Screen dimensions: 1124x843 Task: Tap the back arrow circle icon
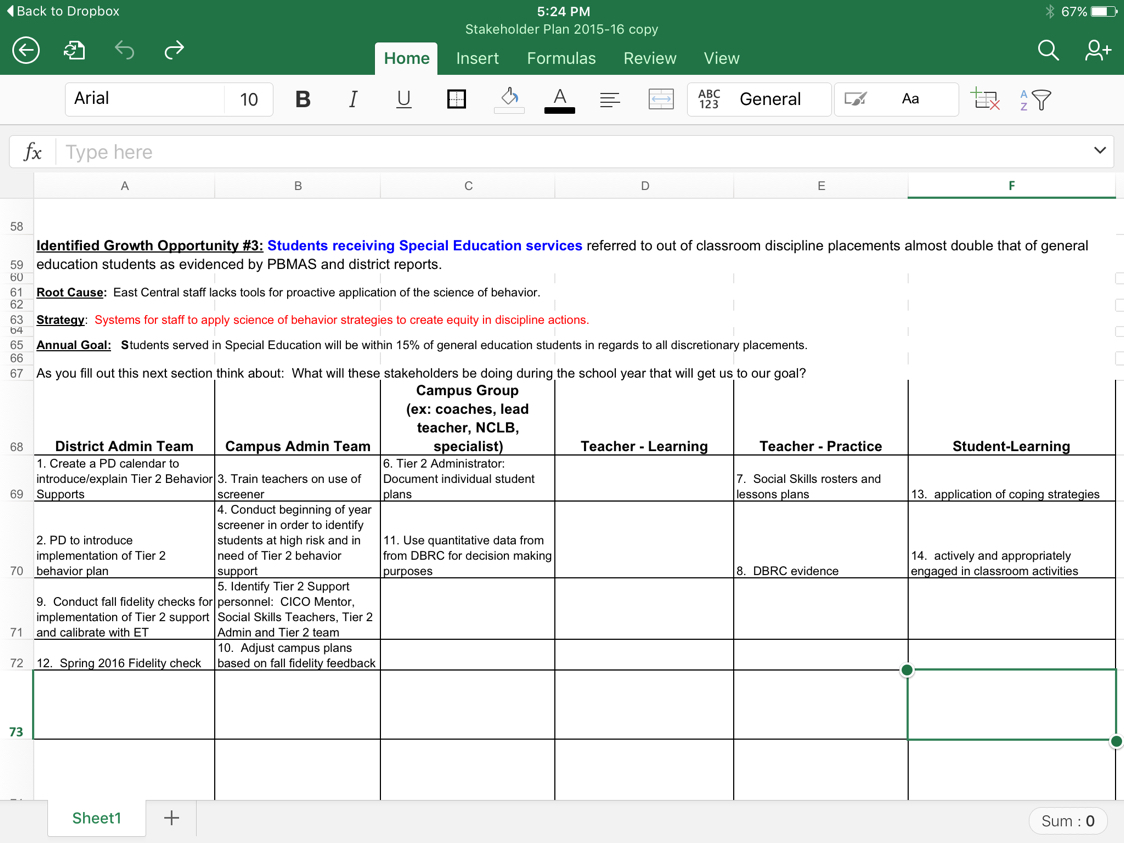click(26, 50)
